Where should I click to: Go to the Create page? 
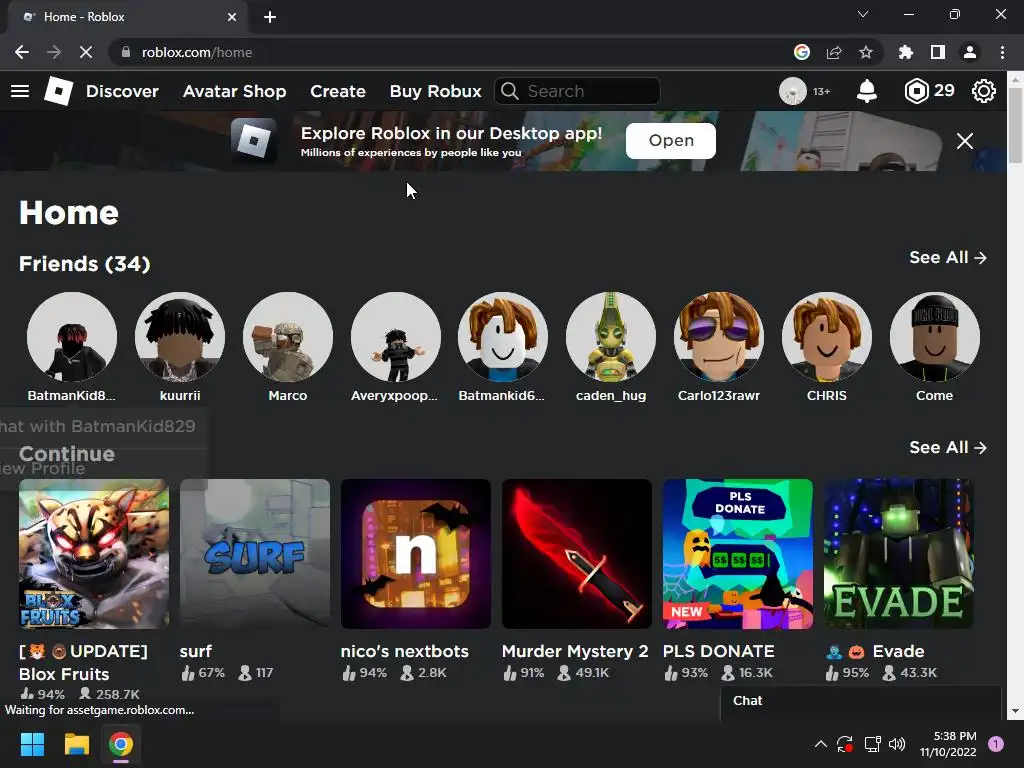click(338, 91)
